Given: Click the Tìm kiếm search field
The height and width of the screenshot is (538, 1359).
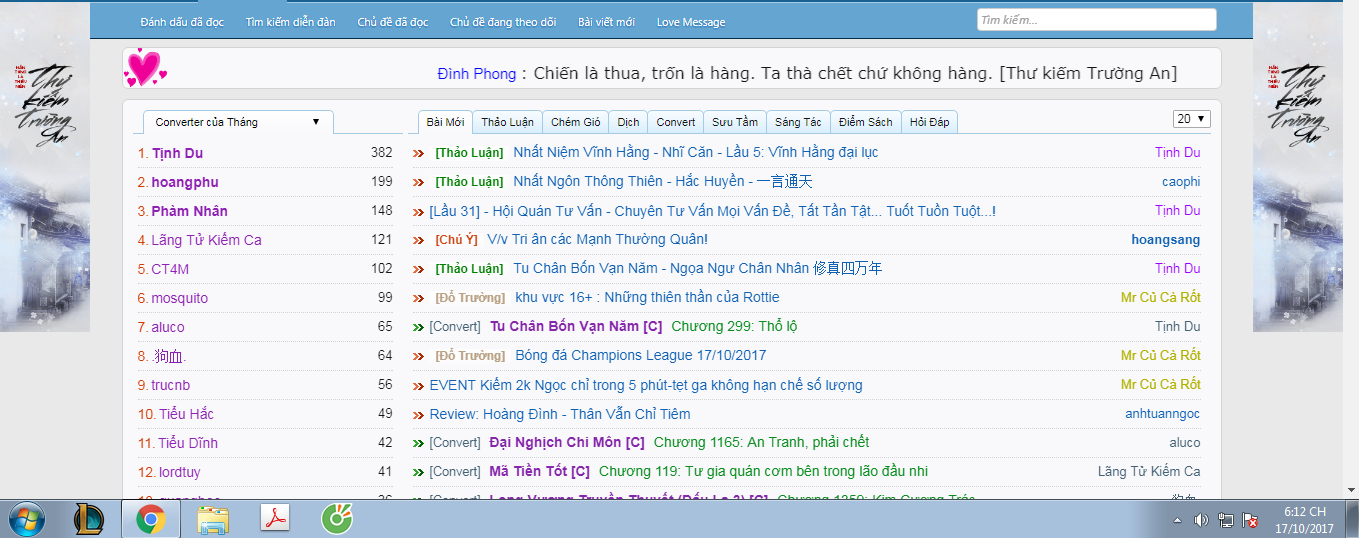Looking at the screenshot, I should 1096,20.
